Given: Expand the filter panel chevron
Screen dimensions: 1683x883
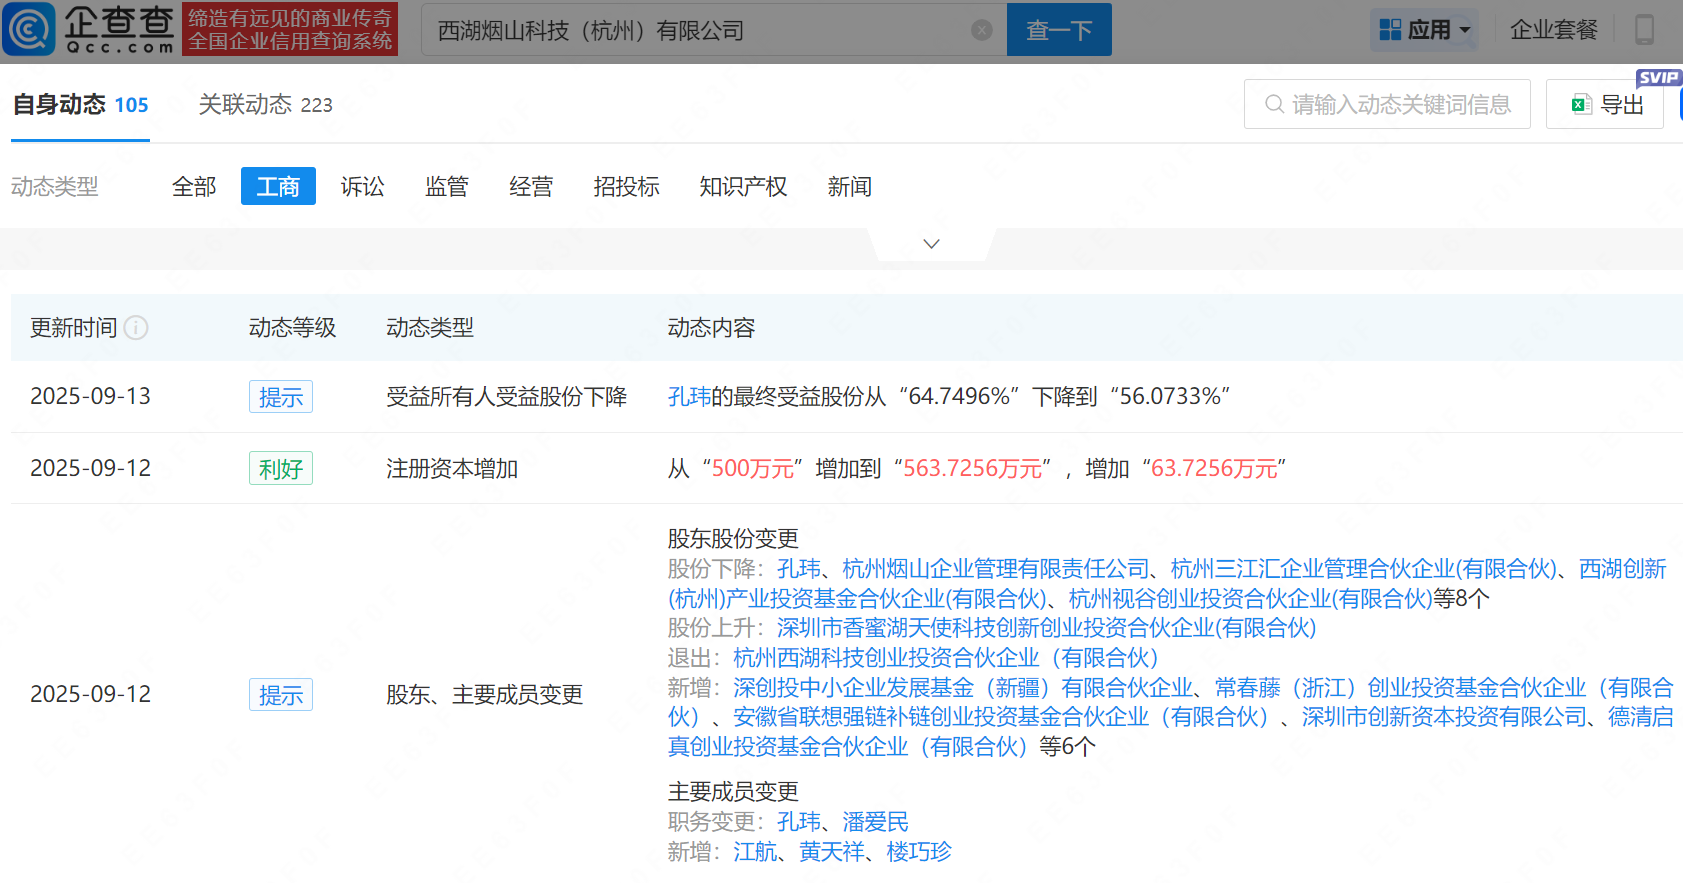Looking at the screenshot, I should pos(931,244).
